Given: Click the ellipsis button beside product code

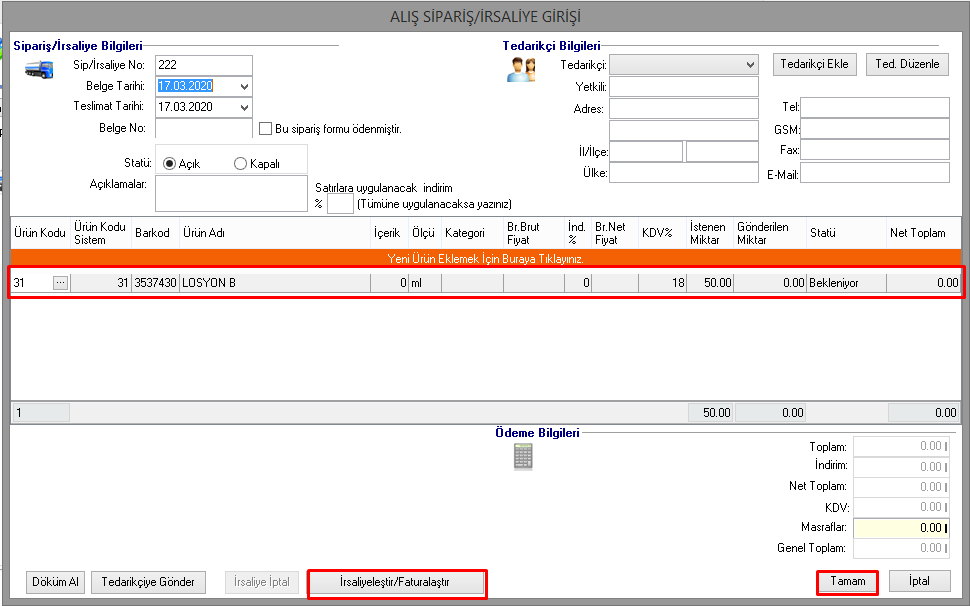Looking at the screenshot, I should click(60, 283).
